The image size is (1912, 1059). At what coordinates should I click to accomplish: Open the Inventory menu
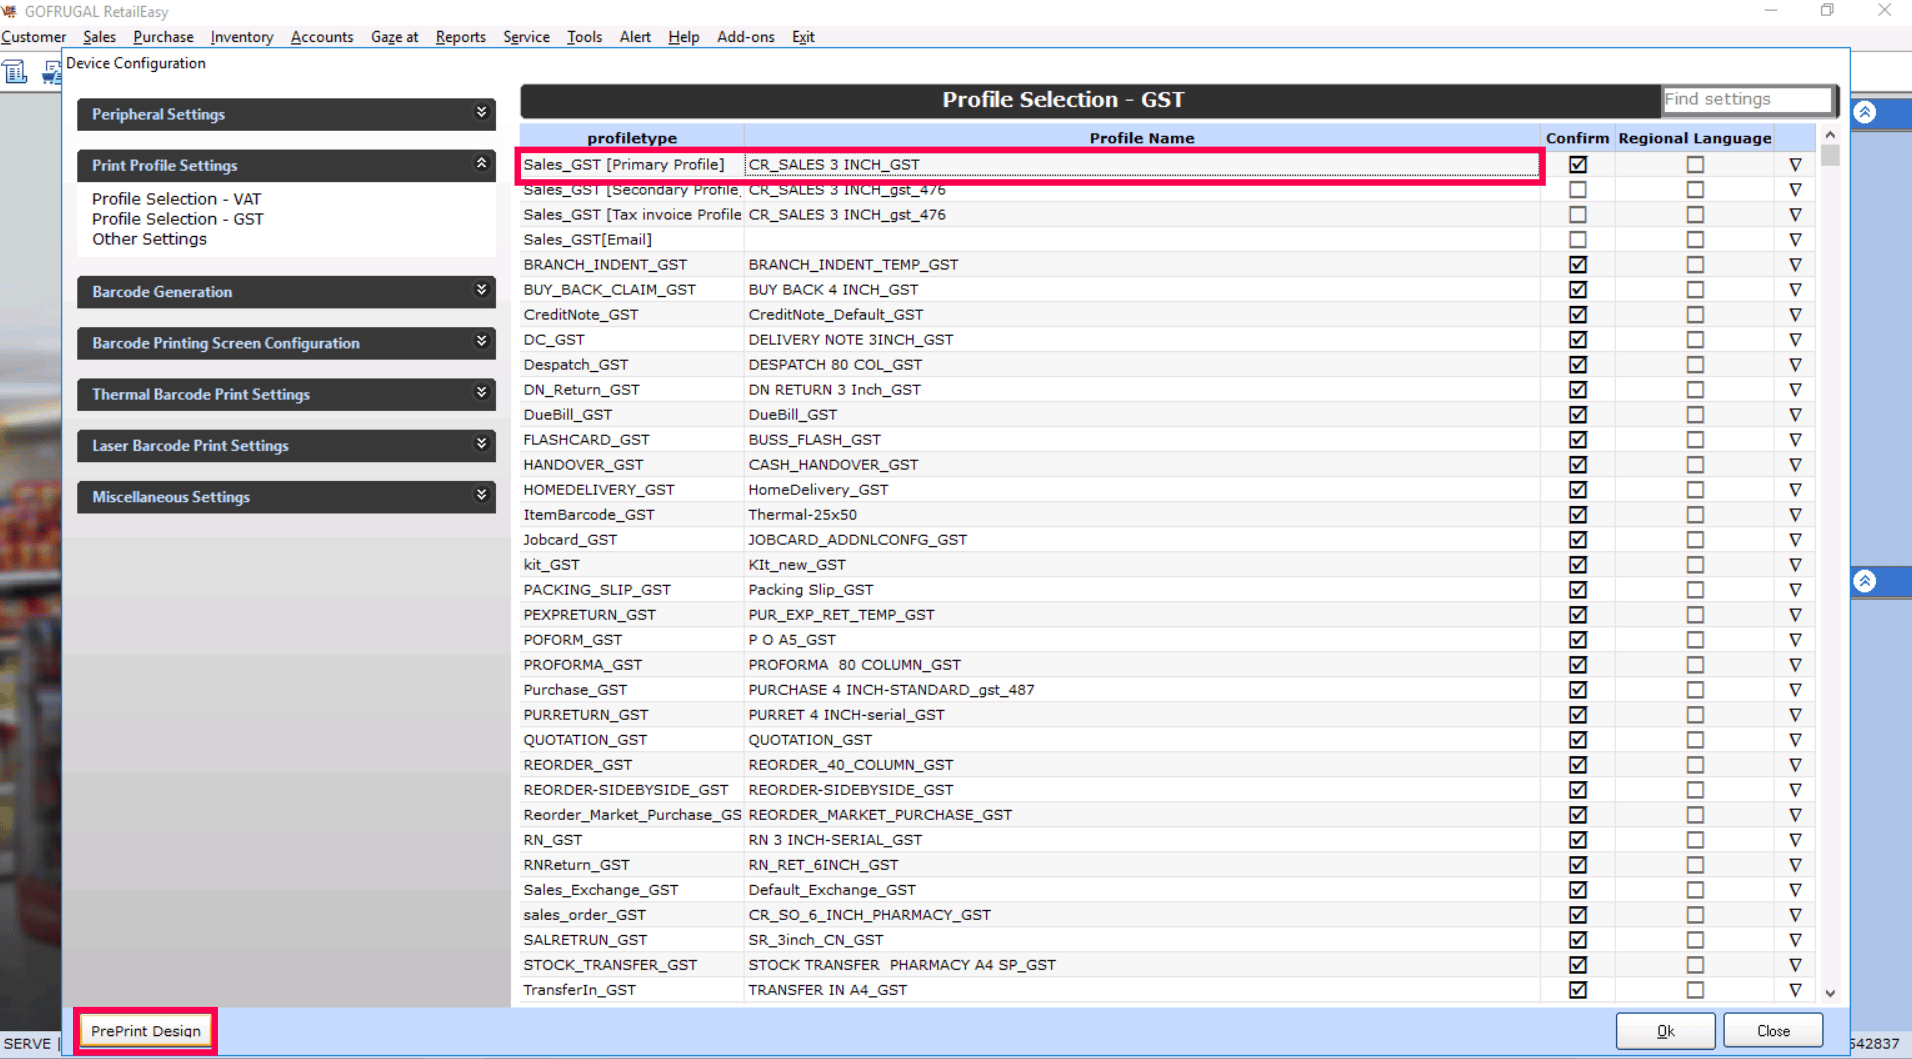pos(242,37)
